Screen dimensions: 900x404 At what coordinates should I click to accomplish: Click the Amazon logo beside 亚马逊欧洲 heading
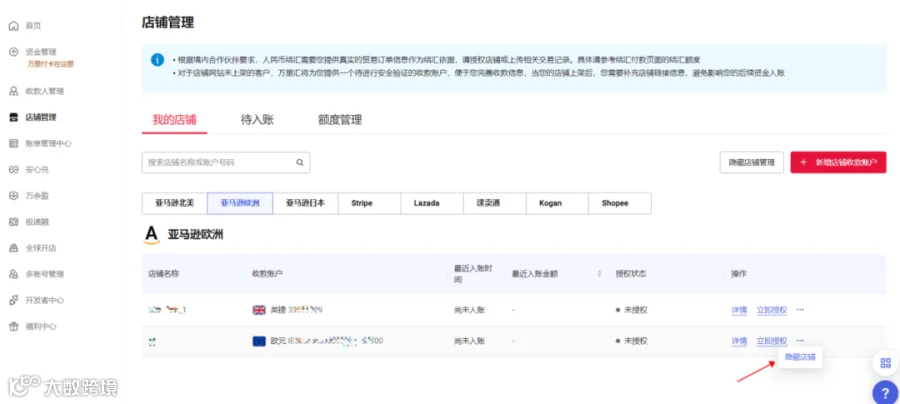(152, 235)
